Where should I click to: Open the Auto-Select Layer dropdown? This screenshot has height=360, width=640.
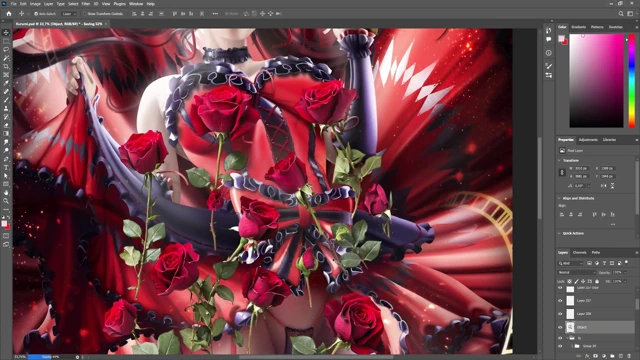pyautogui.click(x=69, y=14)
